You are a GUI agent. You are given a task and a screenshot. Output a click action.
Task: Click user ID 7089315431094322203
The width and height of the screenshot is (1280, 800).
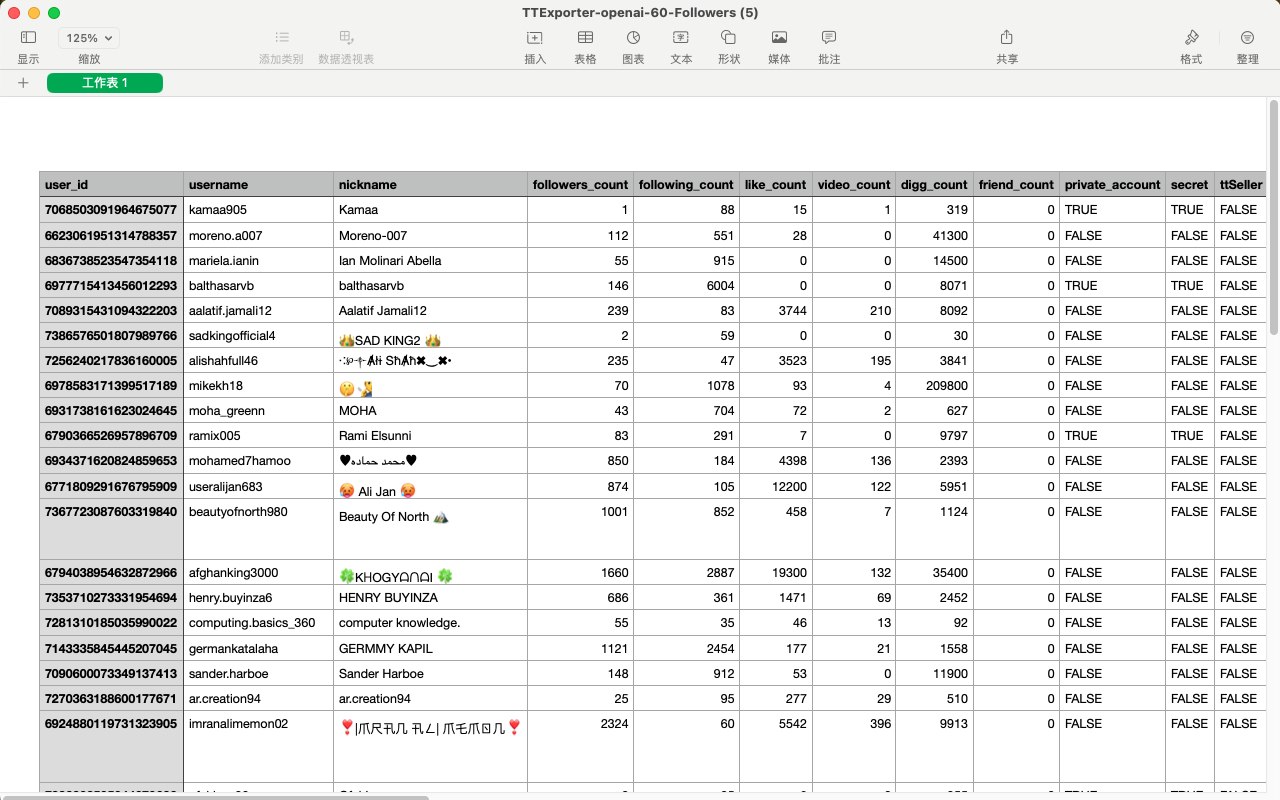[x=112, y=311]
